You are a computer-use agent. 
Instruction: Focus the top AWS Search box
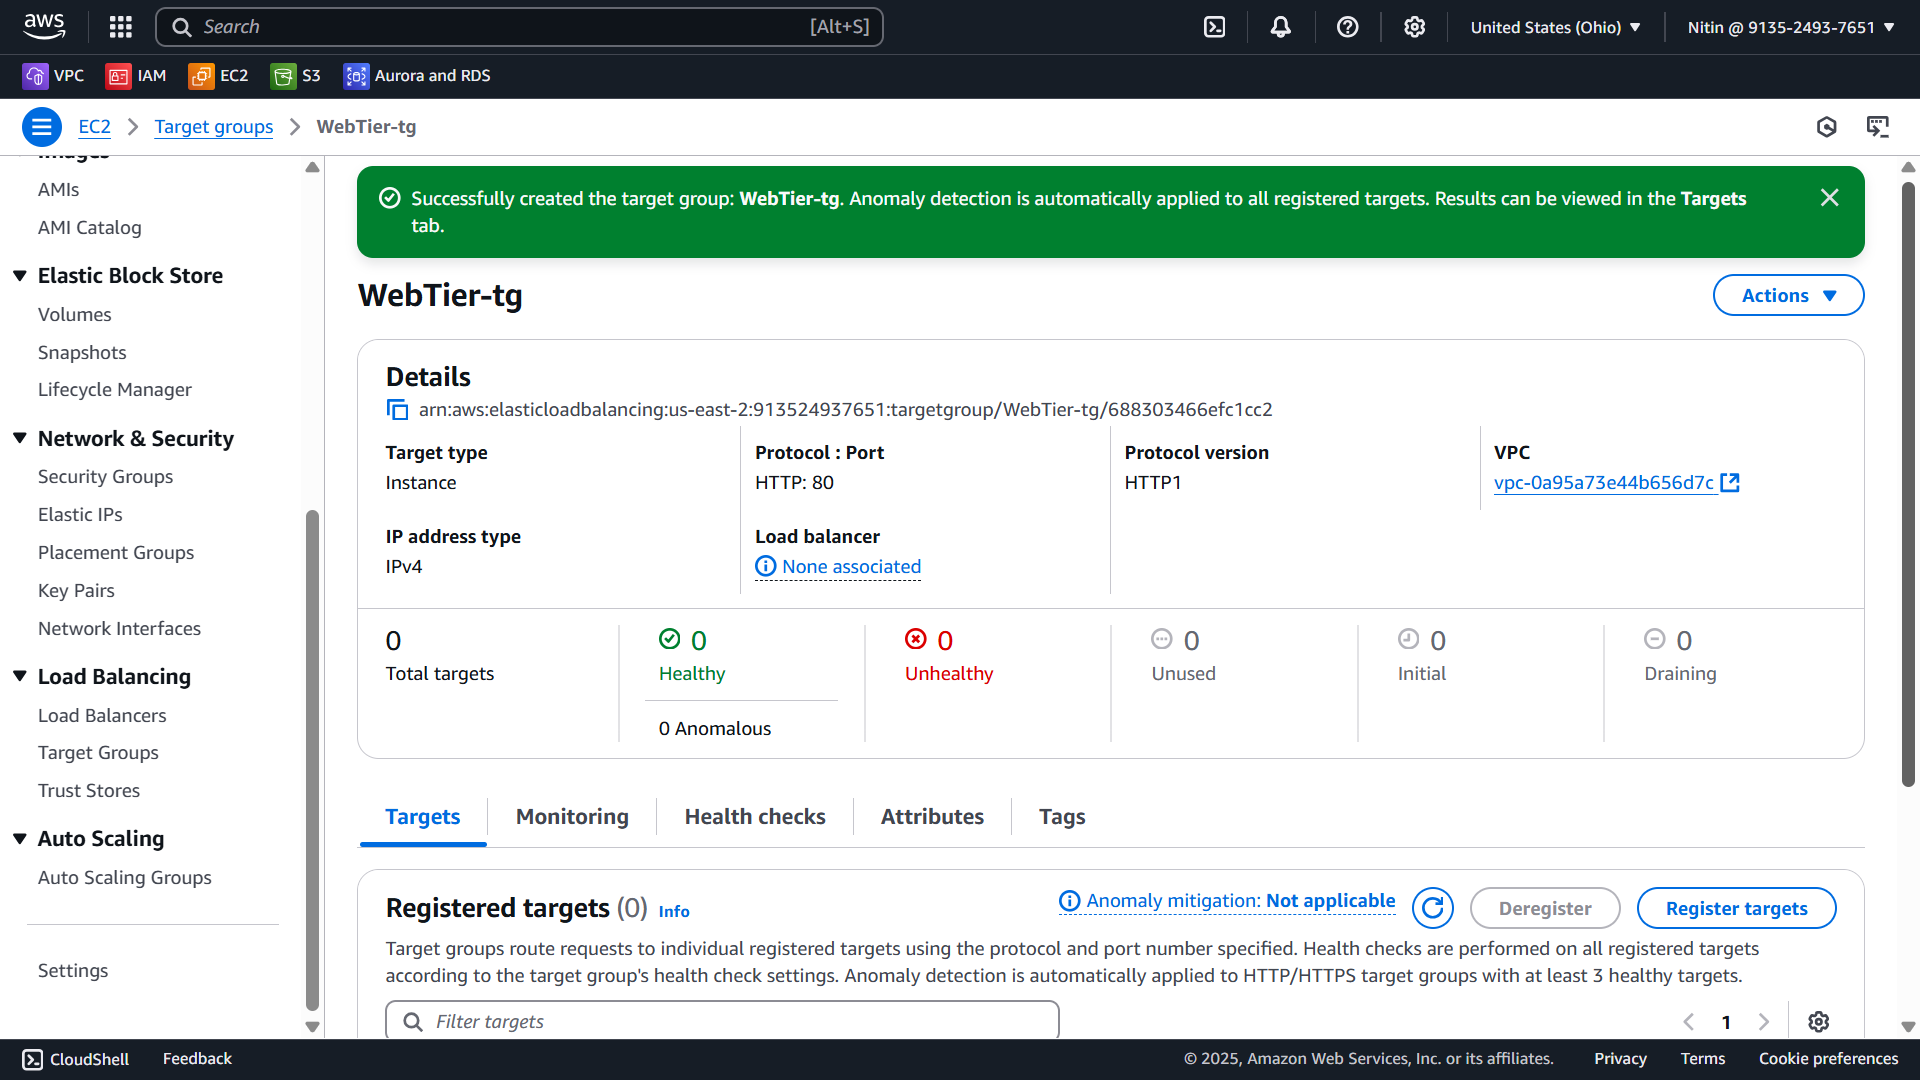pos(519,27)
